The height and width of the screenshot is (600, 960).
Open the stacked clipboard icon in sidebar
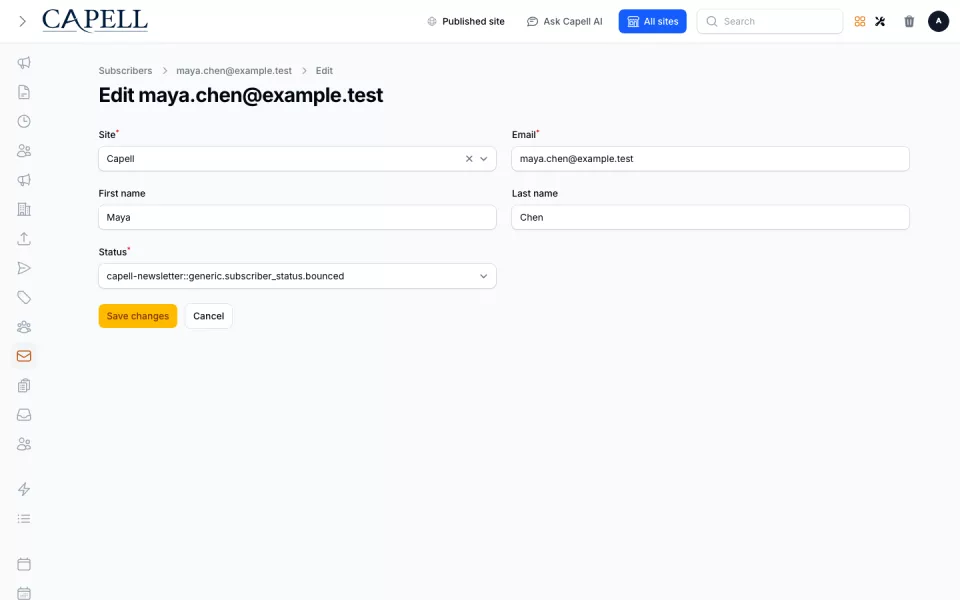(x=24, y=386)
